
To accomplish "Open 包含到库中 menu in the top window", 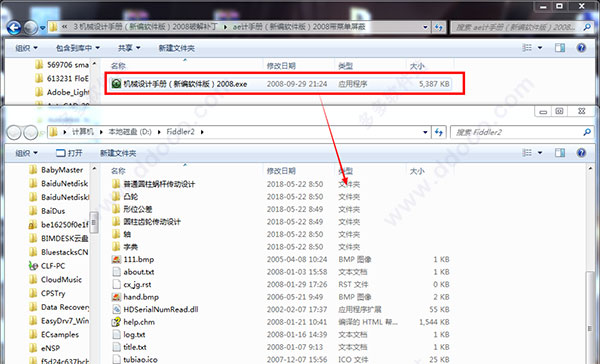I will tap(78, 48).
